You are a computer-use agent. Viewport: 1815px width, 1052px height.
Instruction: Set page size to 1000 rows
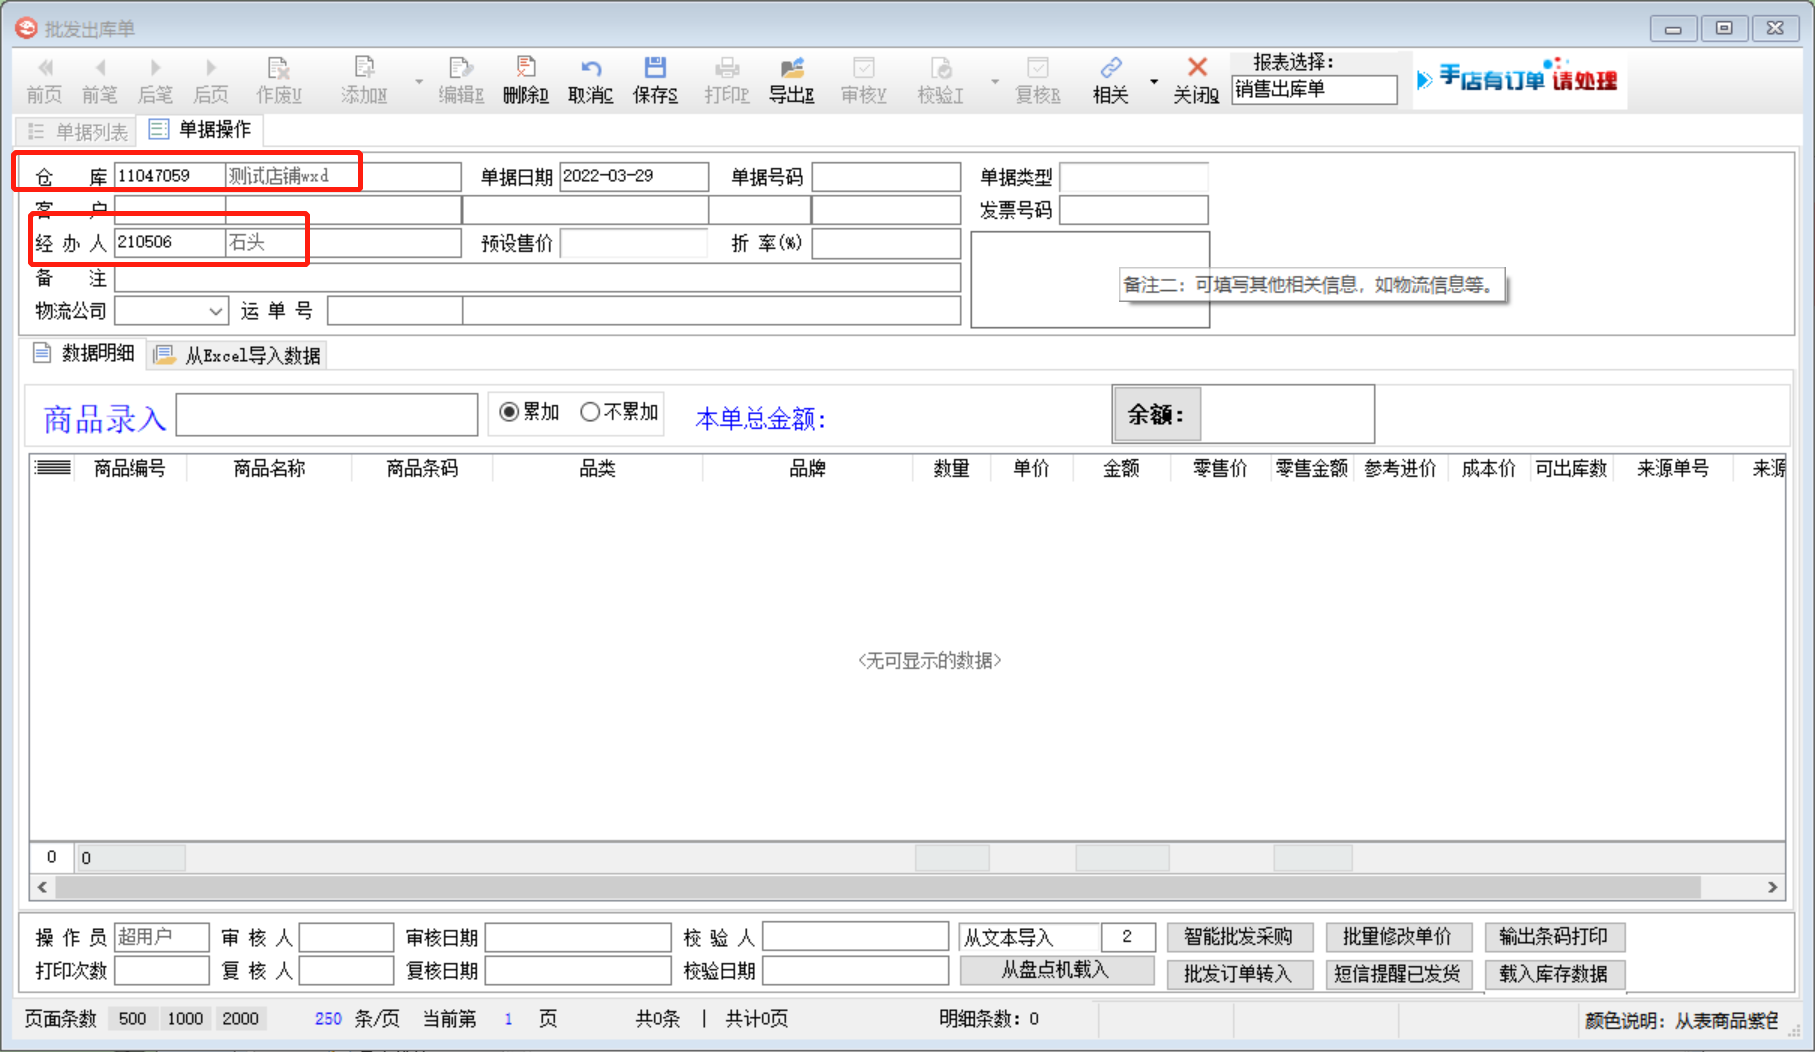[185, 1019]
